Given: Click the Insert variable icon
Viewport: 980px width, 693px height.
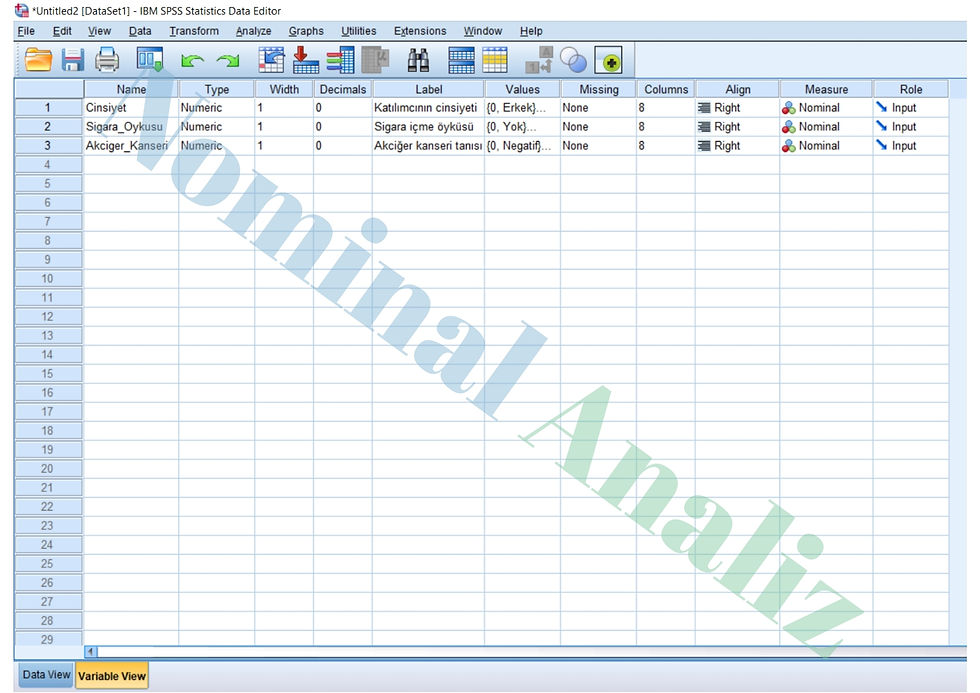Looking at the screenshot, I should click(495, 60).
